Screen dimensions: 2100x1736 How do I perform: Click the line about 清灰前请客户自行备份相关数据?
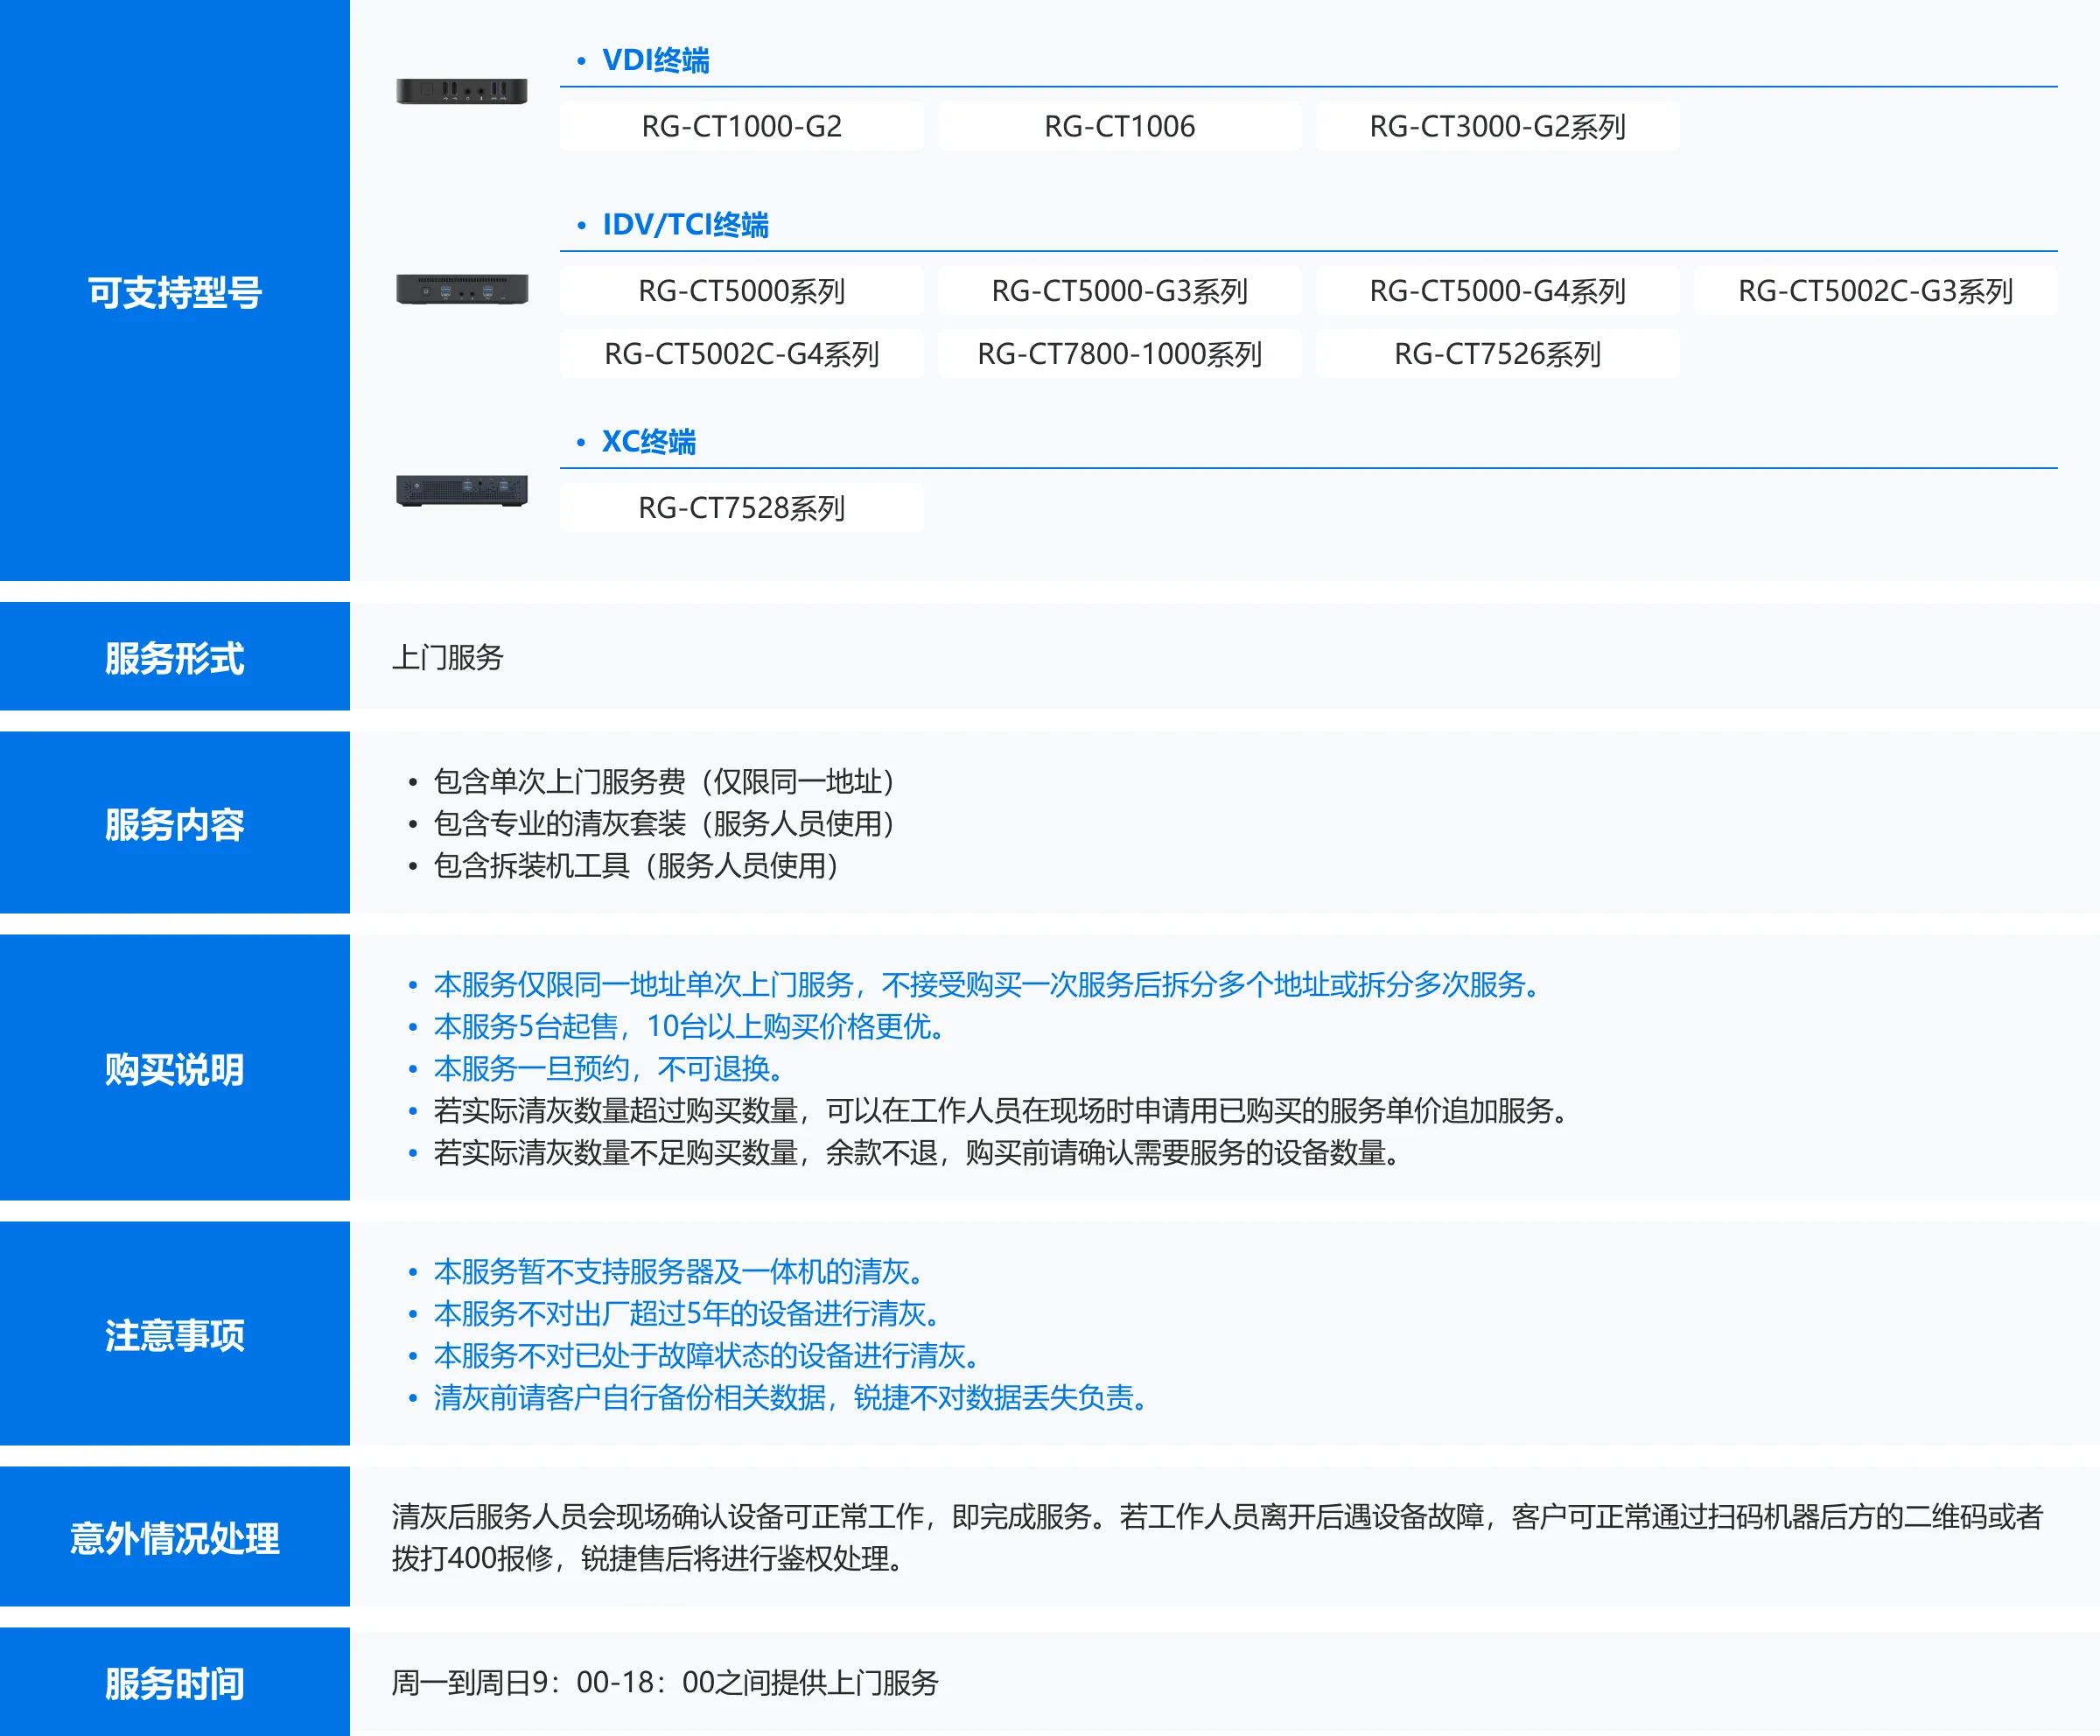click(x=790, y=1397)
